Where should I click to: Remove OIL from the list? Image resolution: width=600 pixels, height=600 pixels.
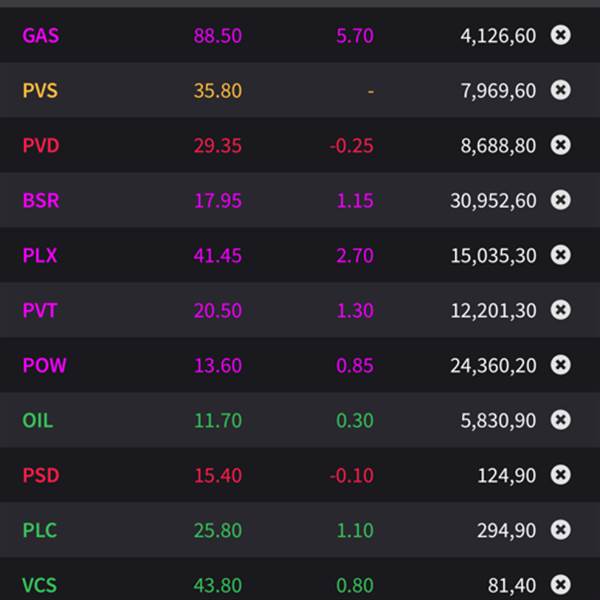coord(561,421)
